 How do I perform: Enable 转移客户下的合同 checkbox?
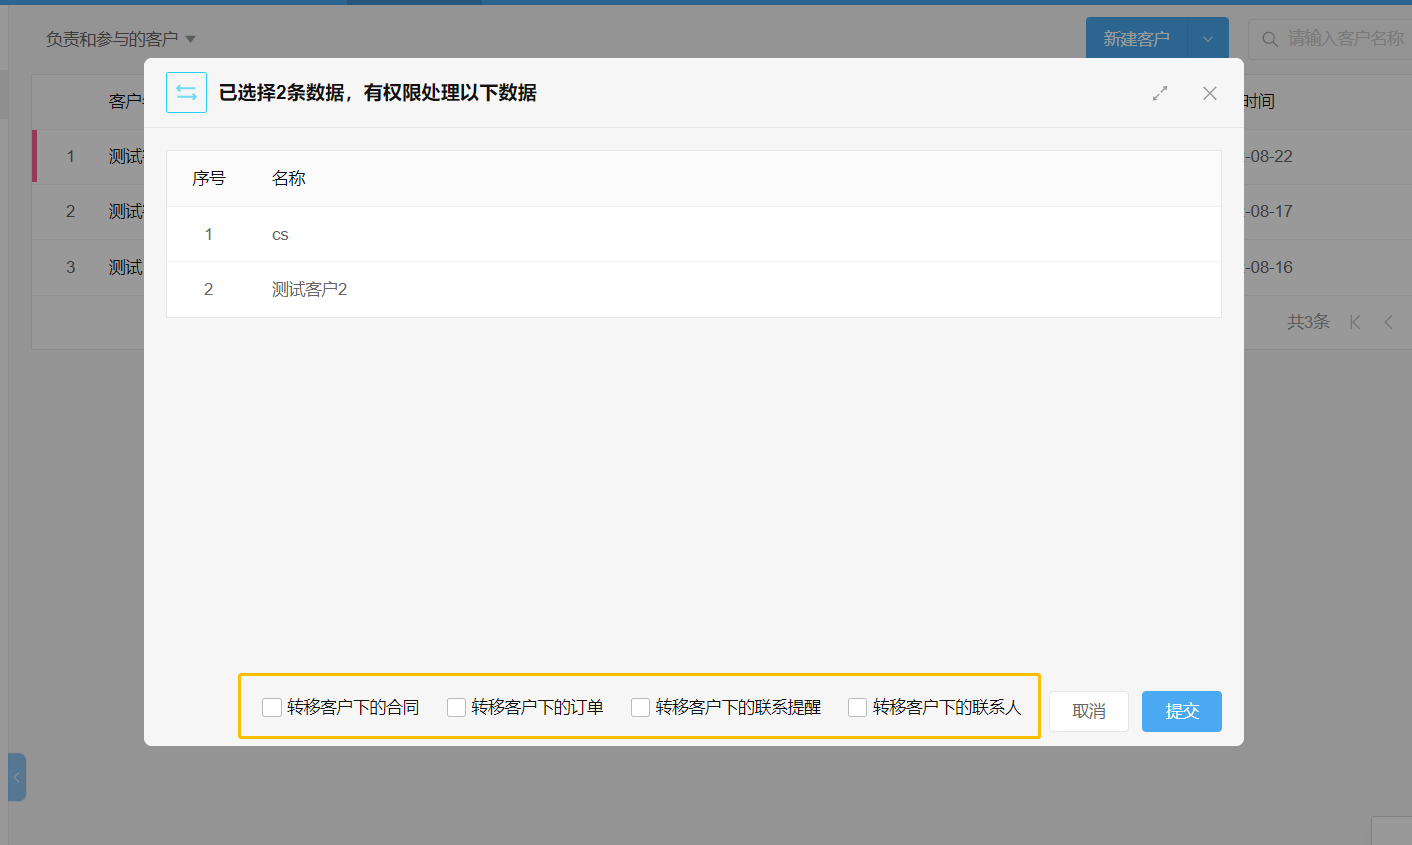pyautogui.click(x=272, y=708)
